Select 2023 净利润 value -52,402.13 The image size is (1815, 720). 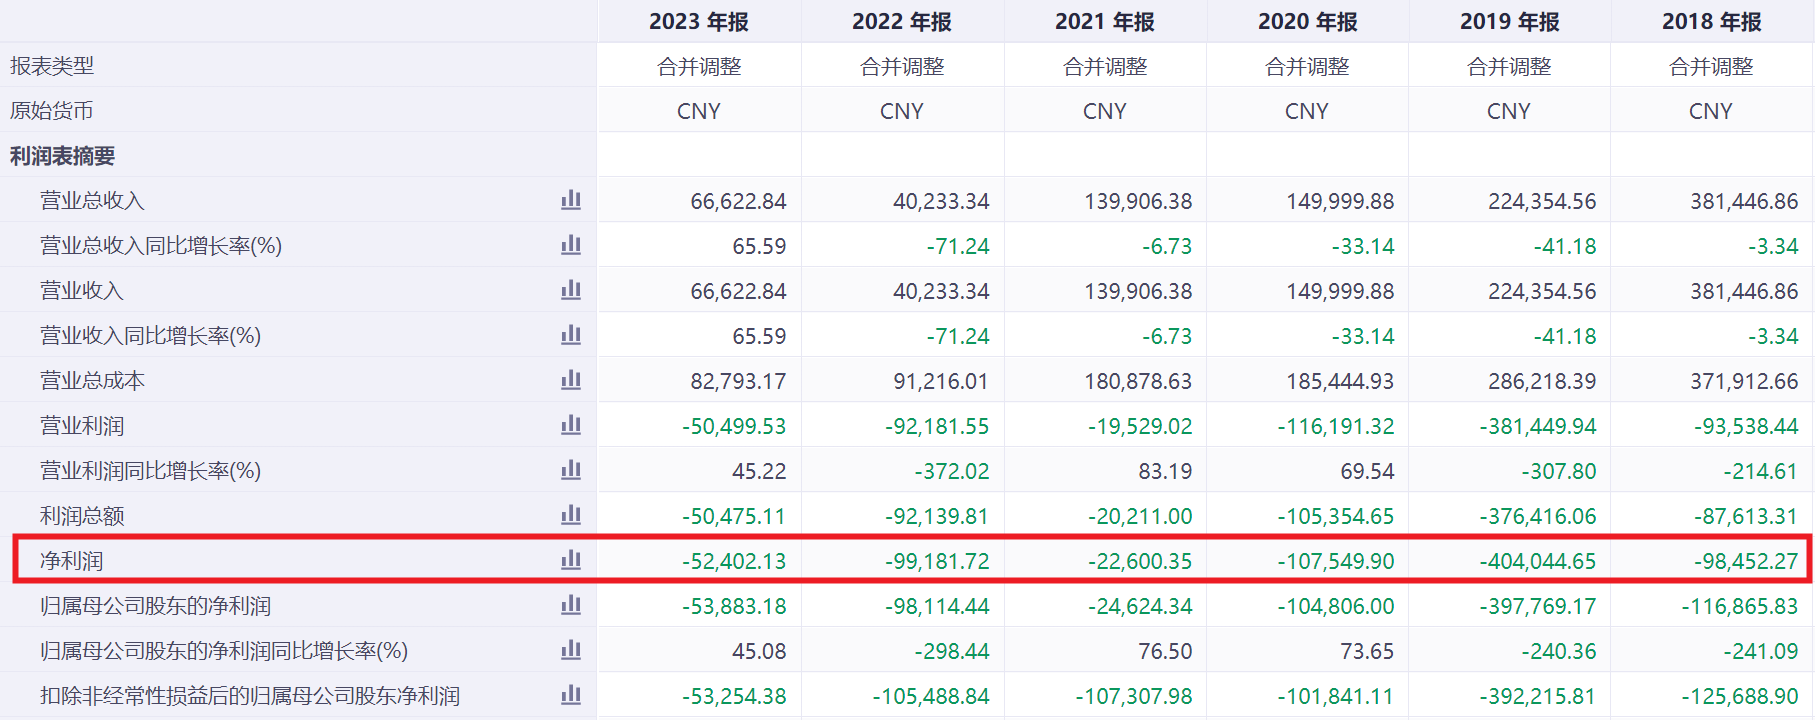[734, 561]
